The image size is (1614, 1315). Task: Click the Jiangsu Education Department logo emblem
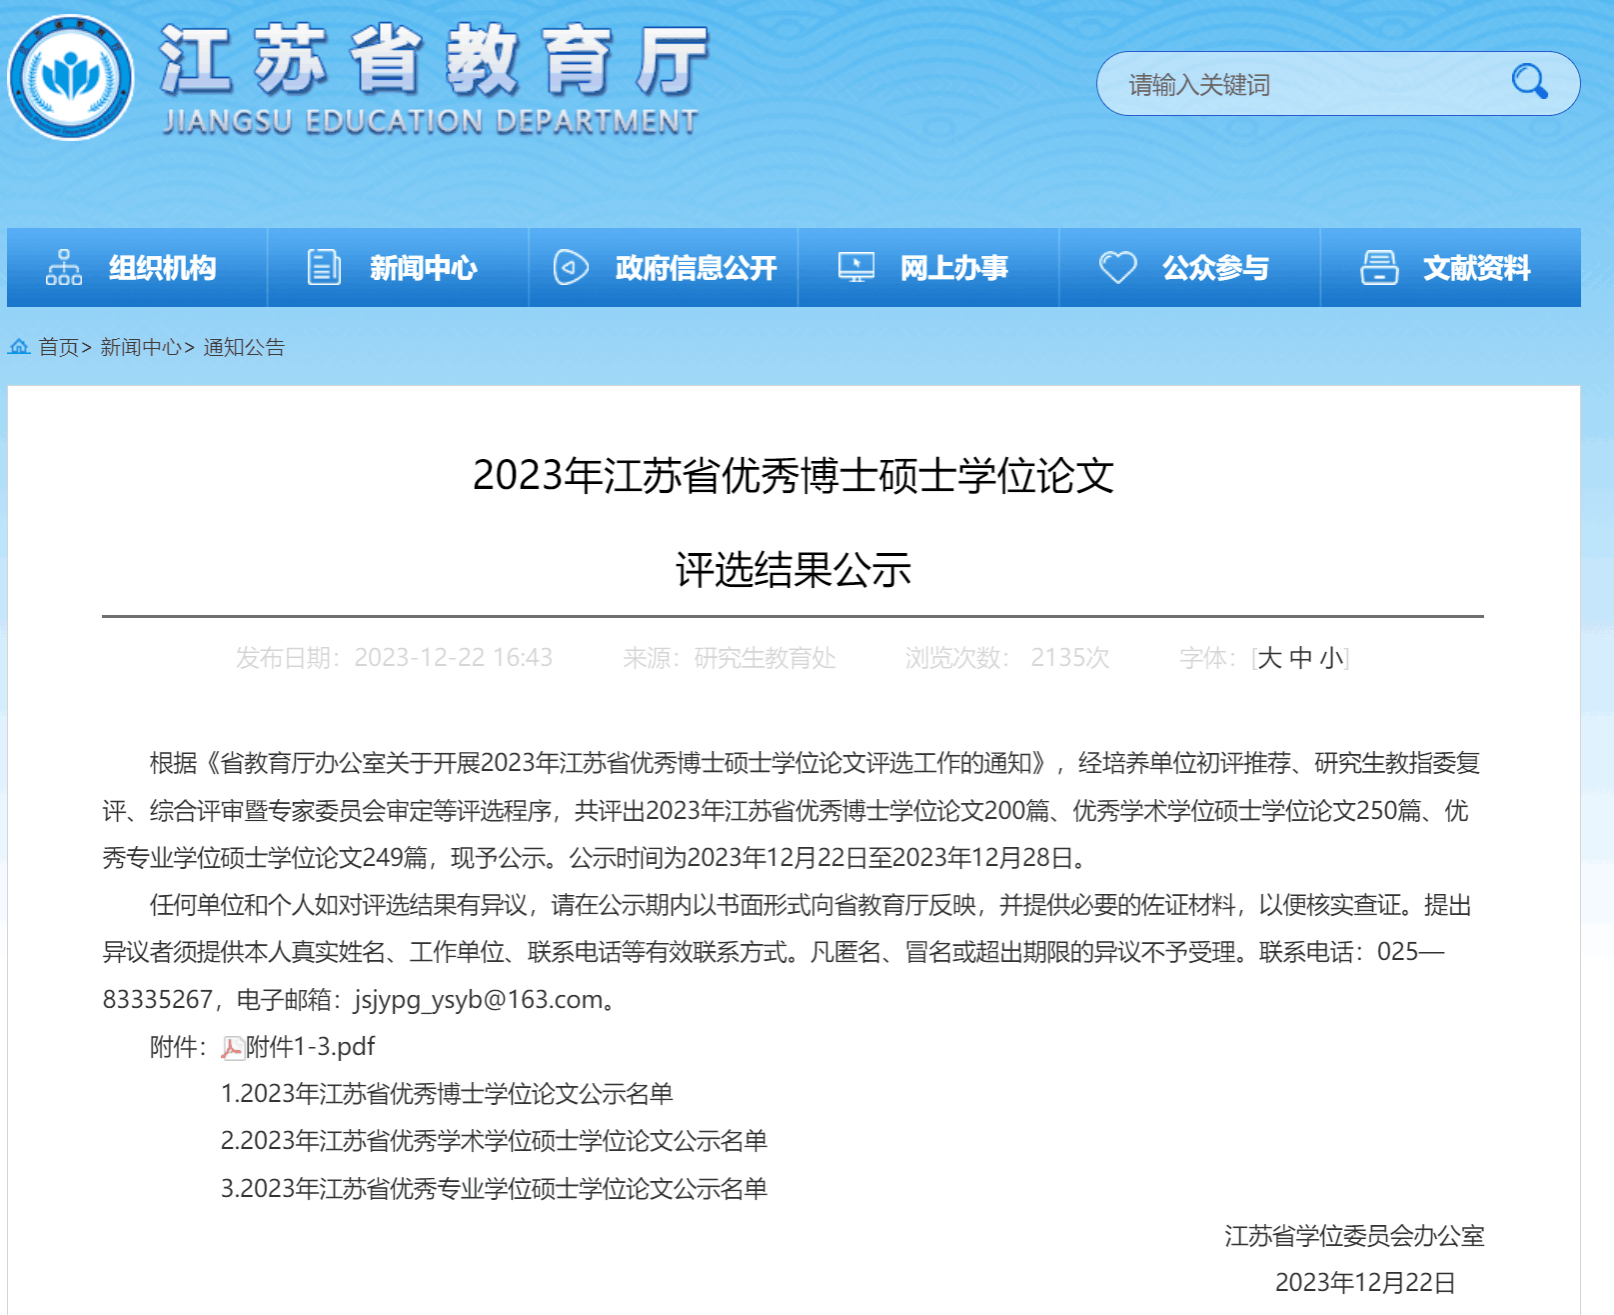(71, 78)
